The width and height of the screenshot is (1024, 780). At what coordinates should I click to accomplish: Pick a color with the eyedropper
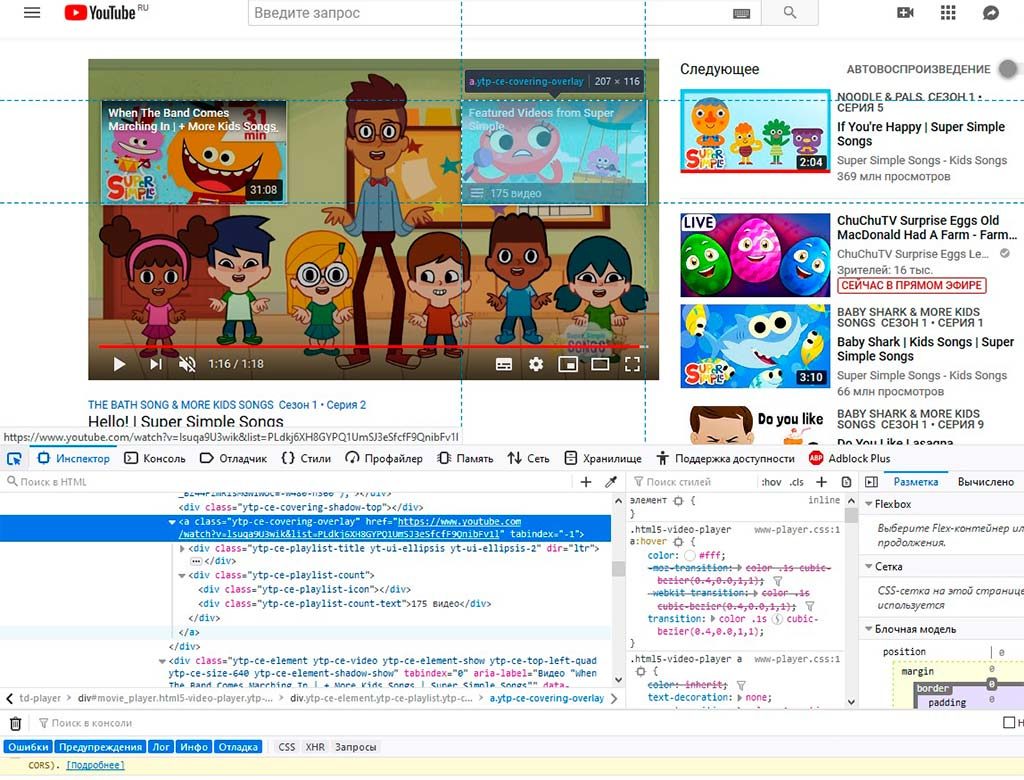(x=611, y=481)
